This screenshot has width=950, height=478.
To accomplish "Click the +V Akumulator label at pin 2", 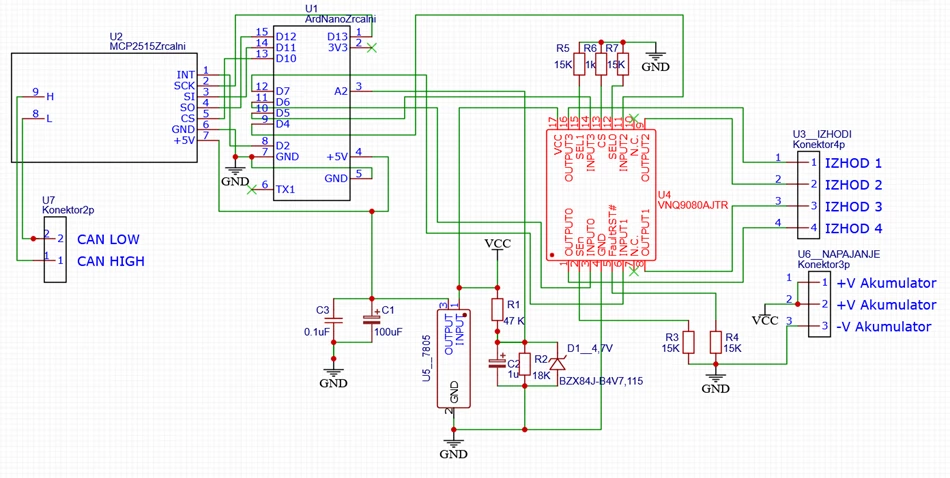I will (x=887, y=305).
